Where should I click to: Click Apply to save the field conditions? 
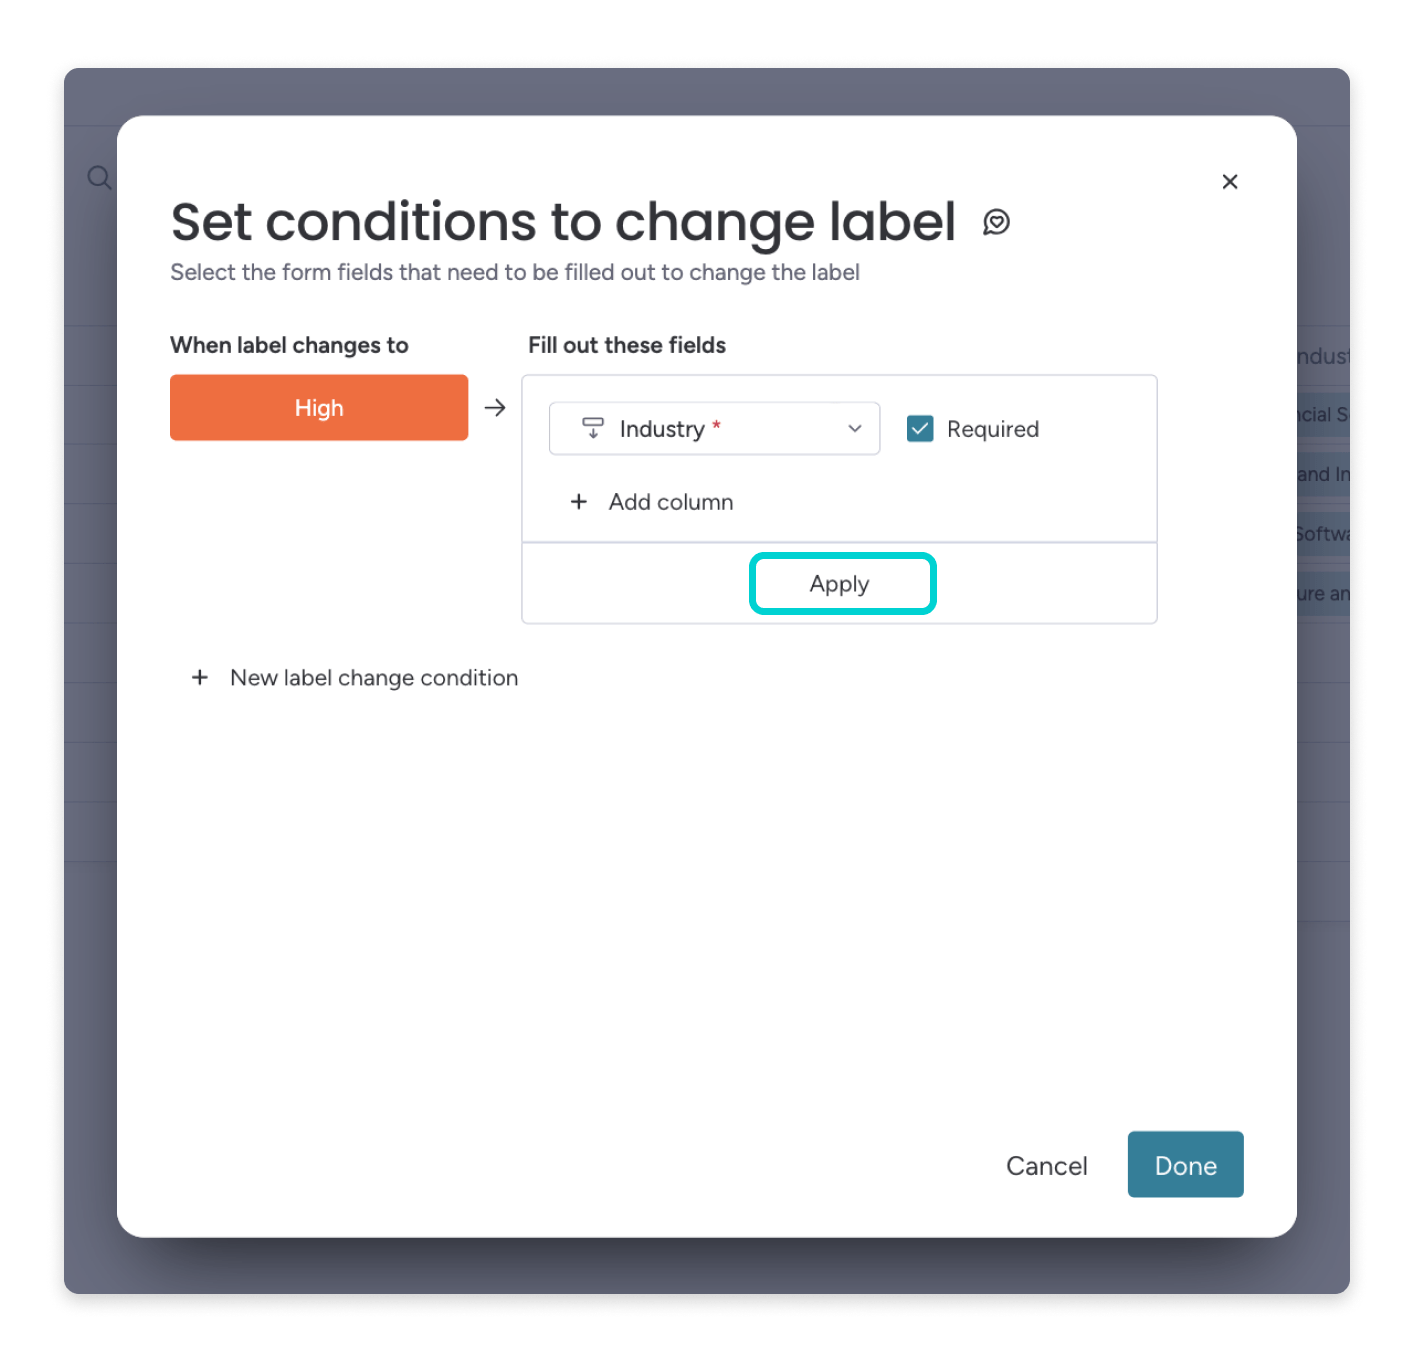point(841,583)
